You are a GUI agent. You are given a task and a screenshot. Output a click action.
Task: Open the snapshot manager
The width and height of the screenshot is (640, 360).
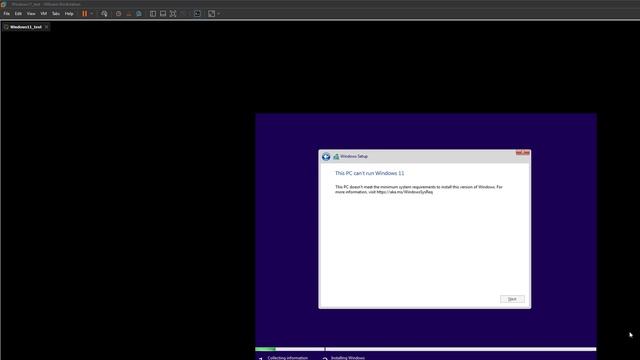tap(139, 13)
